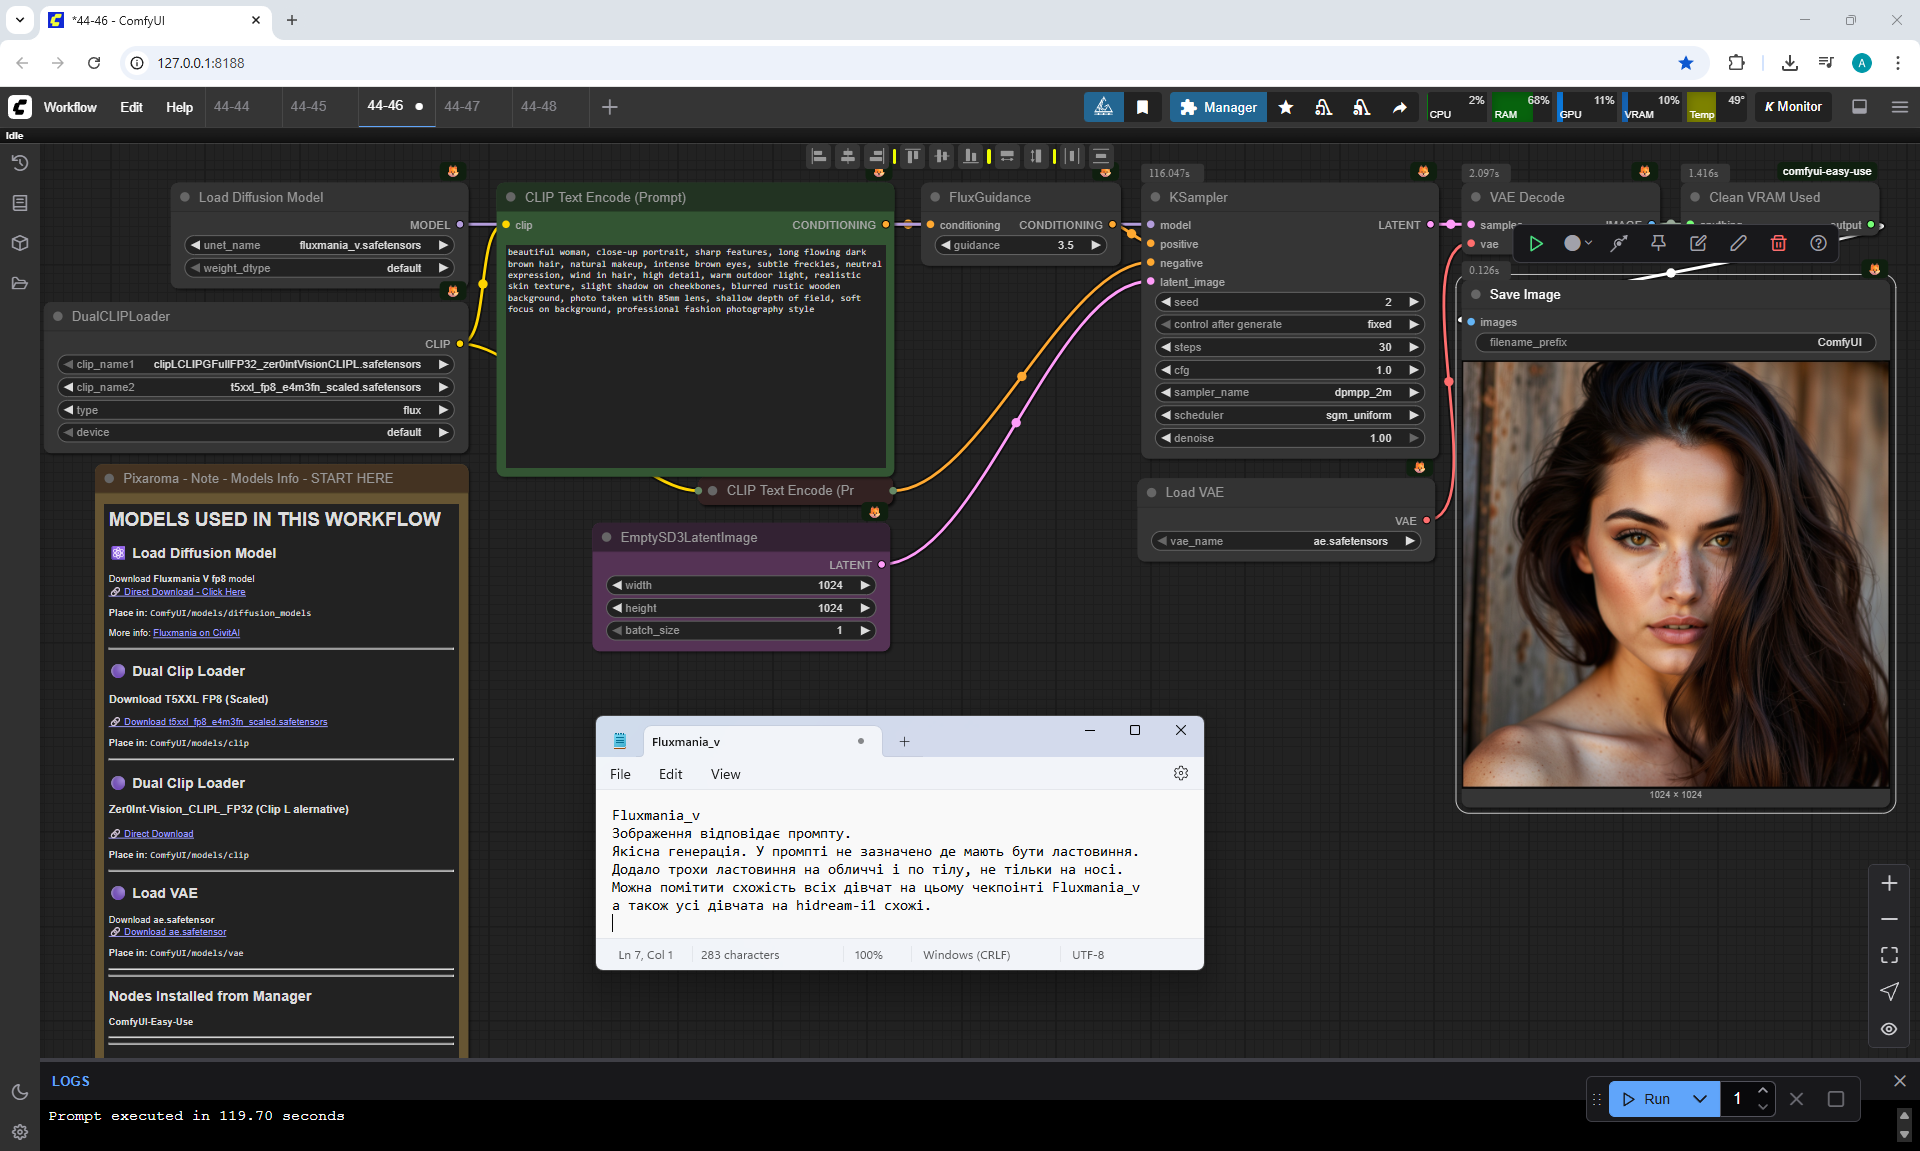
Task: Click the Fluxmania on CivitAI link
Action: (x=196, y=633)
